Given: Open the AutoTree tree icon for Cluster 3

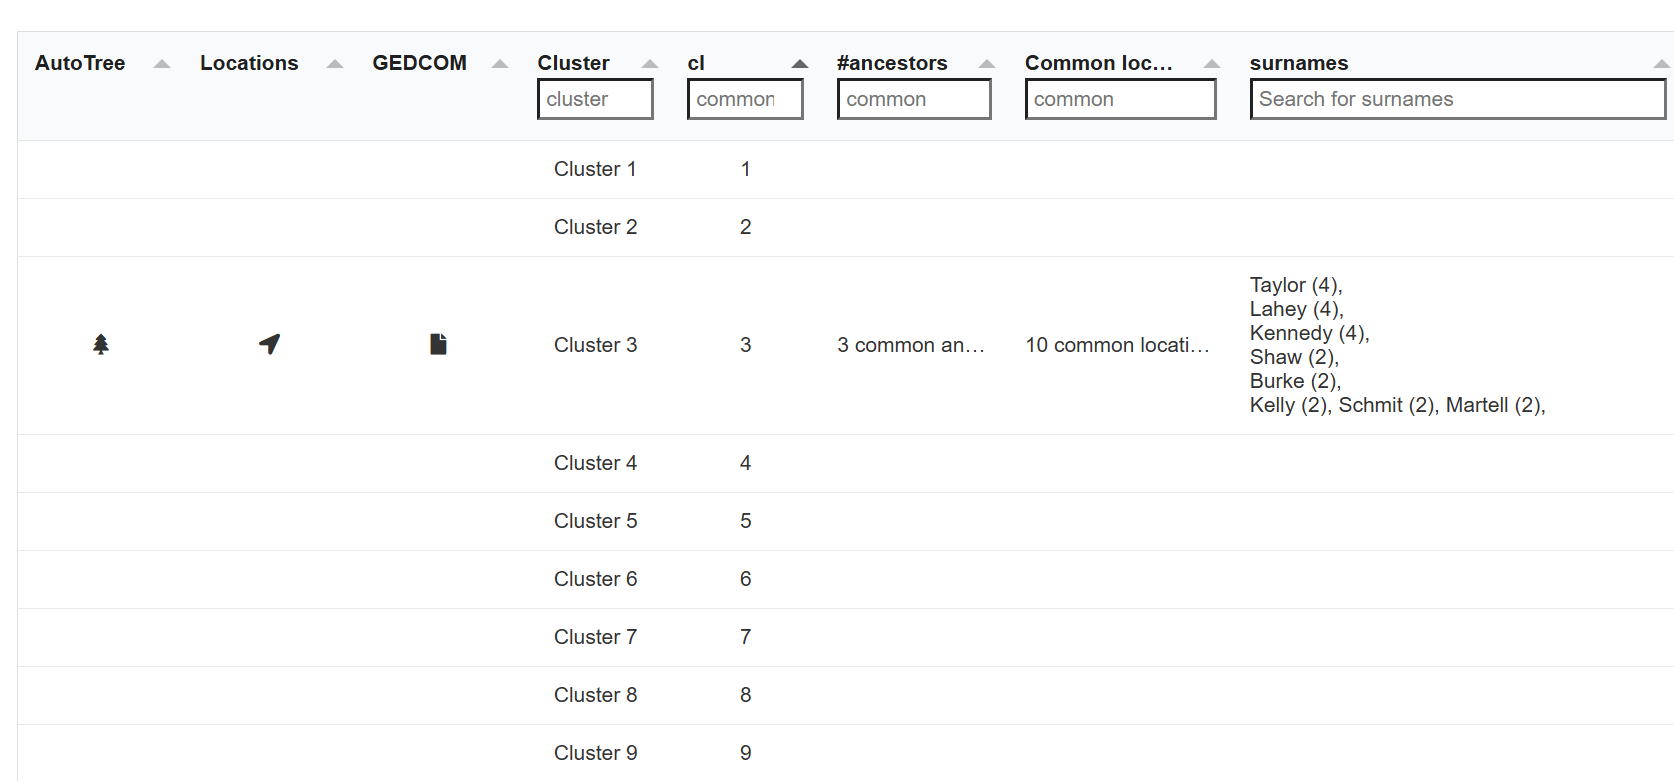Looking at the screenshot, I should coord(101,345).
